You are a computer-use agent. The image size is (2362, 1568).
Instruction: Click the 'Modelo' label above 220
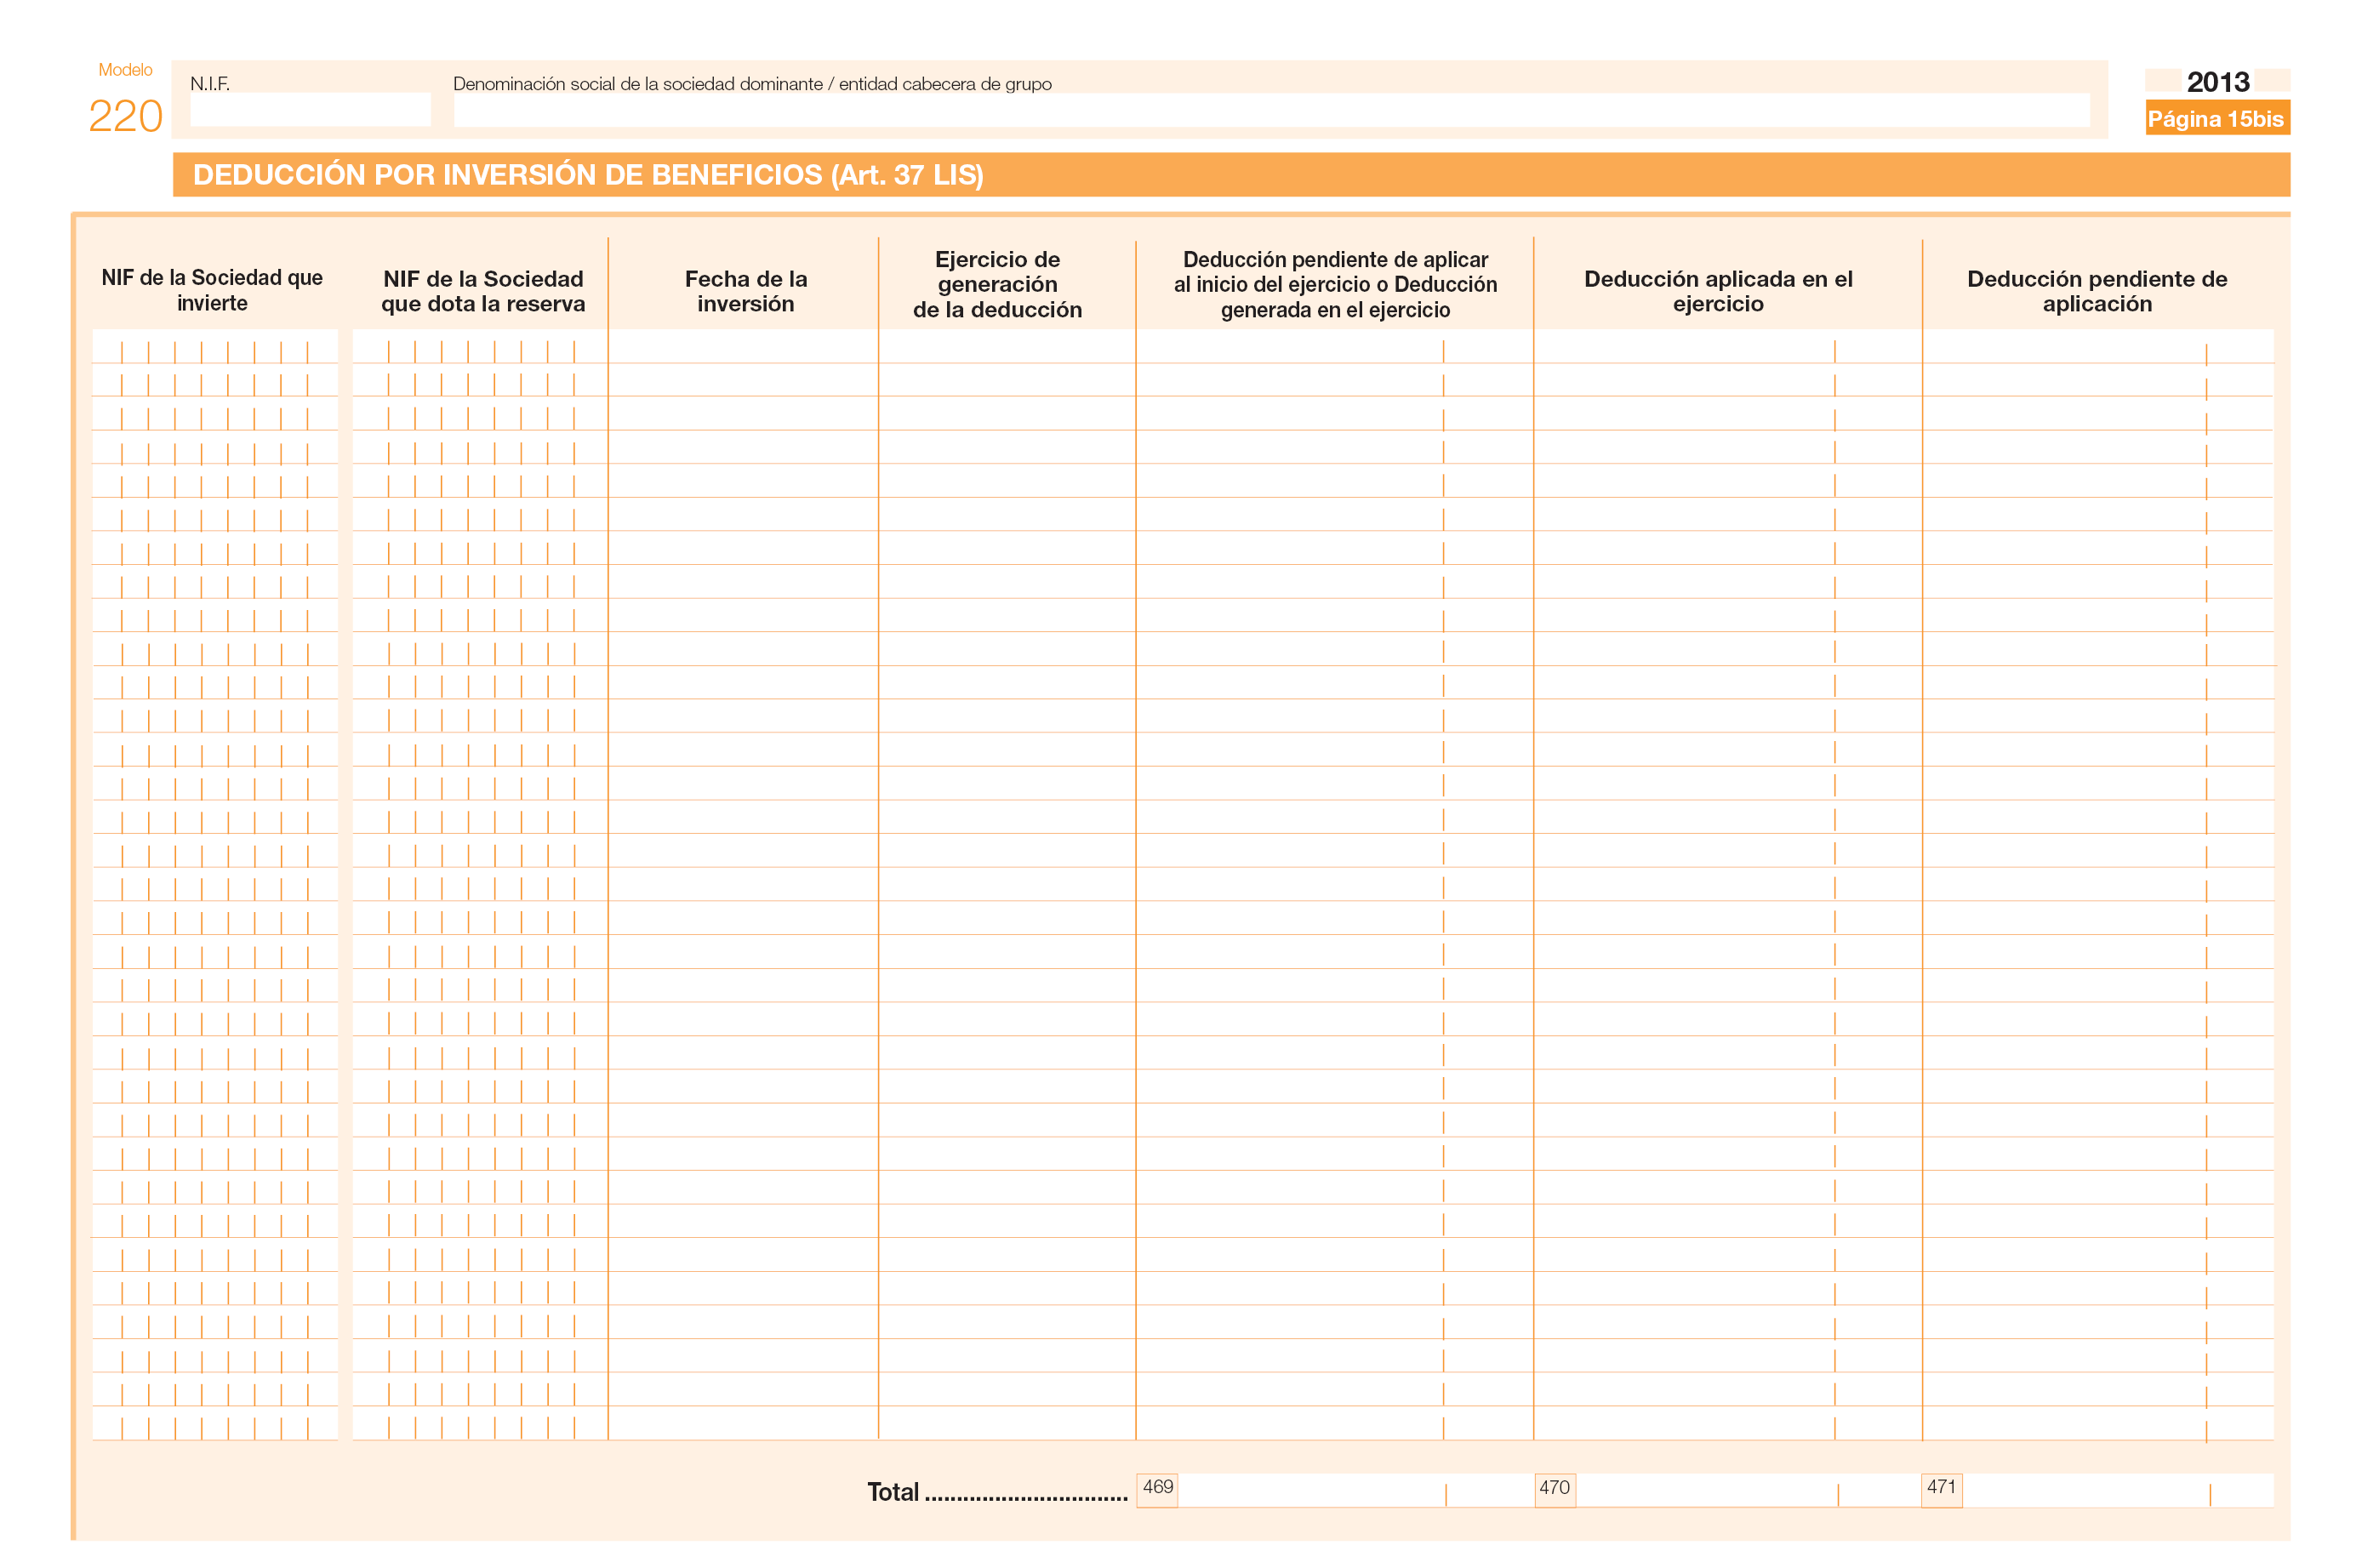click(x=125, y=70)
